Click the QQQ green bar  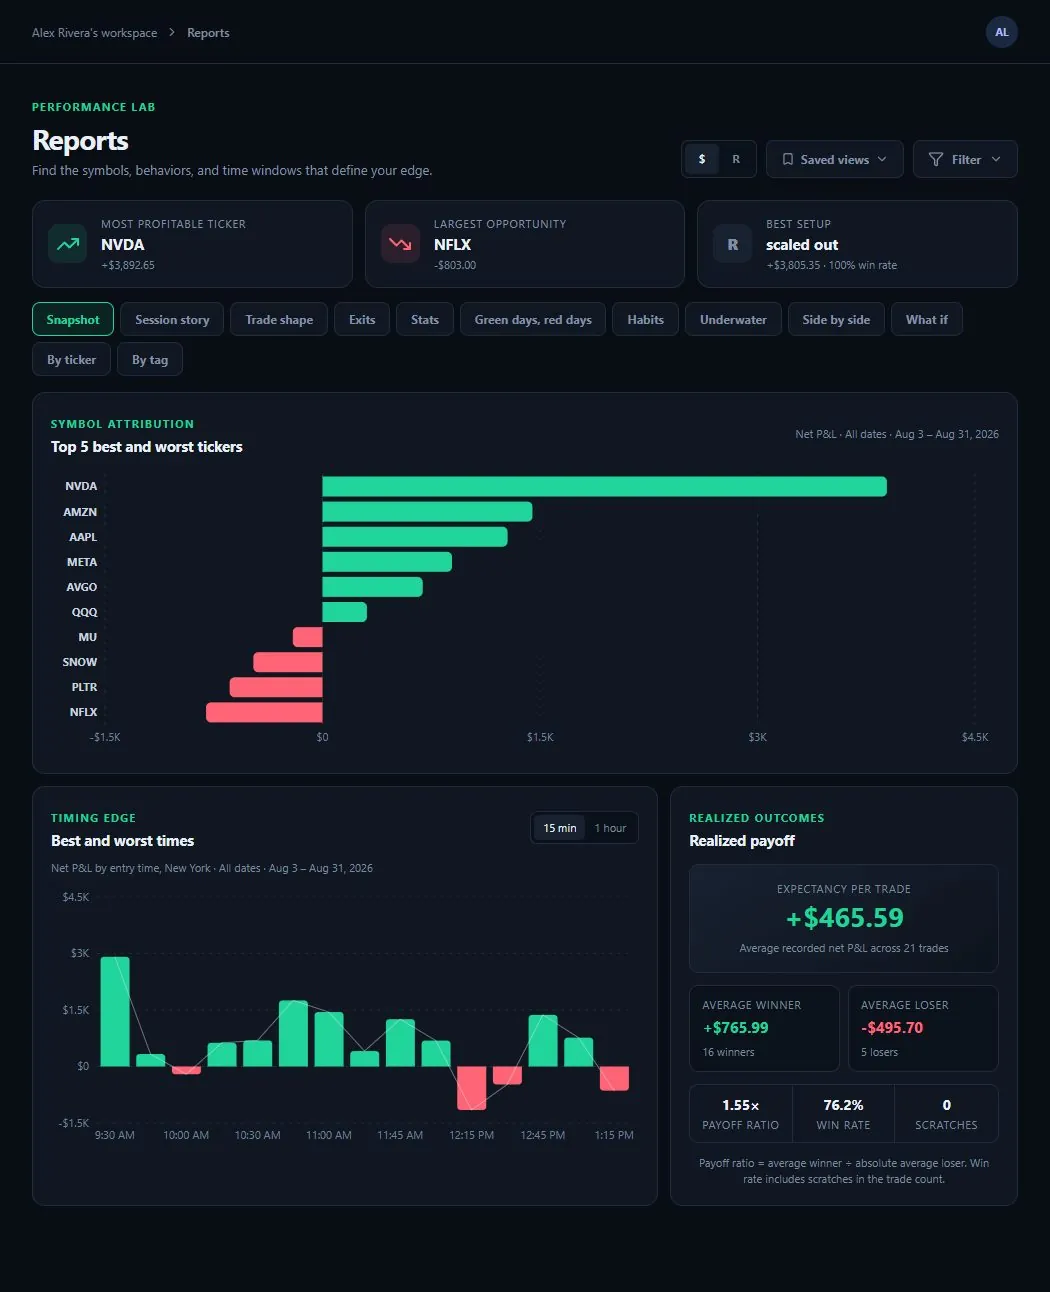point(344,612)
